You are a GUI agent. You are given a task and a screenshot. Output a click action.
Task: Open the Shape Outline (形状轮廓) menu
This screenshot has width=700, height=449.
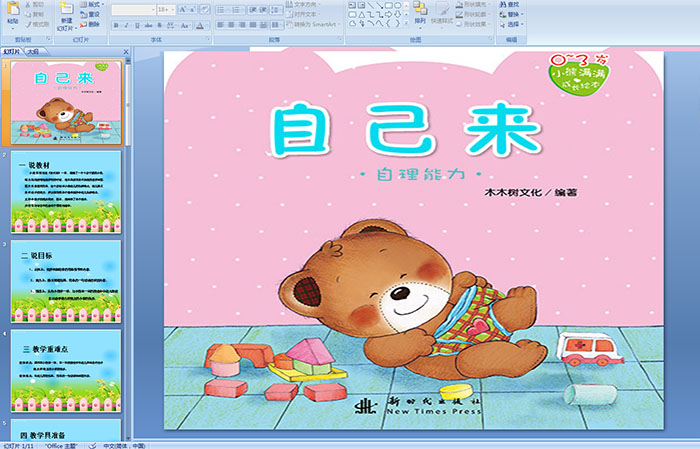[473, 14]
